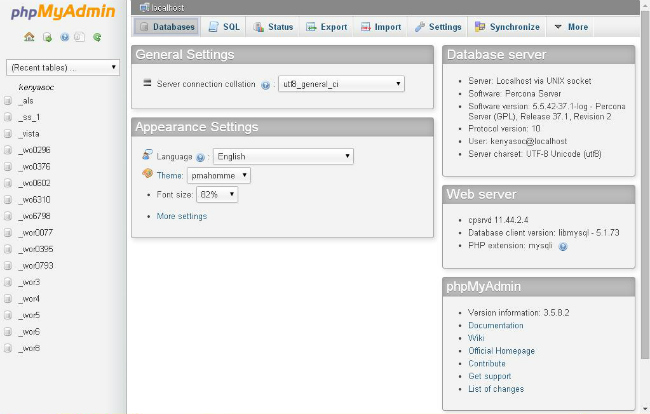Click the page vertical scrollbar

click(645, 184)
